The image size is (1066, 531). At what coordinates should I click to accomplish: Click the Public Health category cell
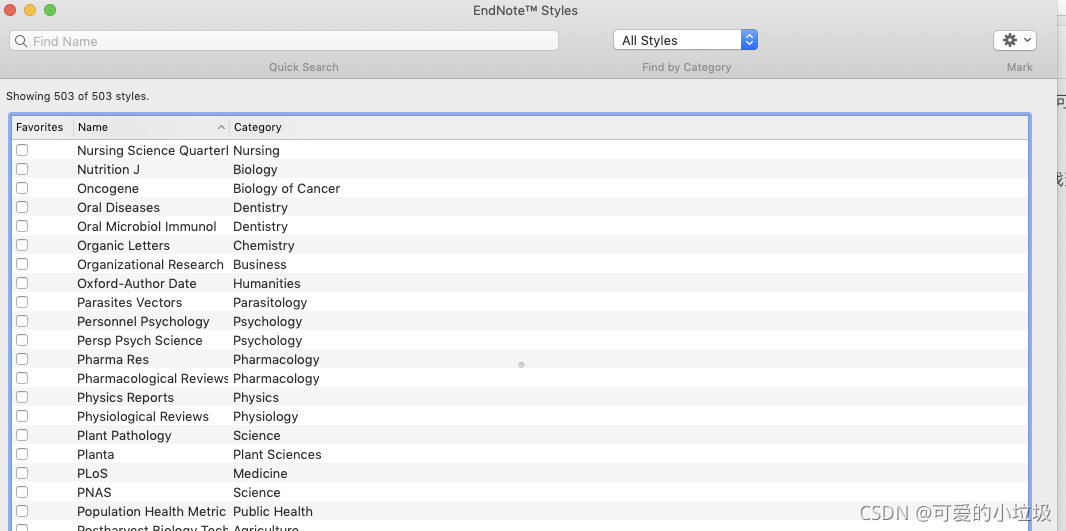273,511
